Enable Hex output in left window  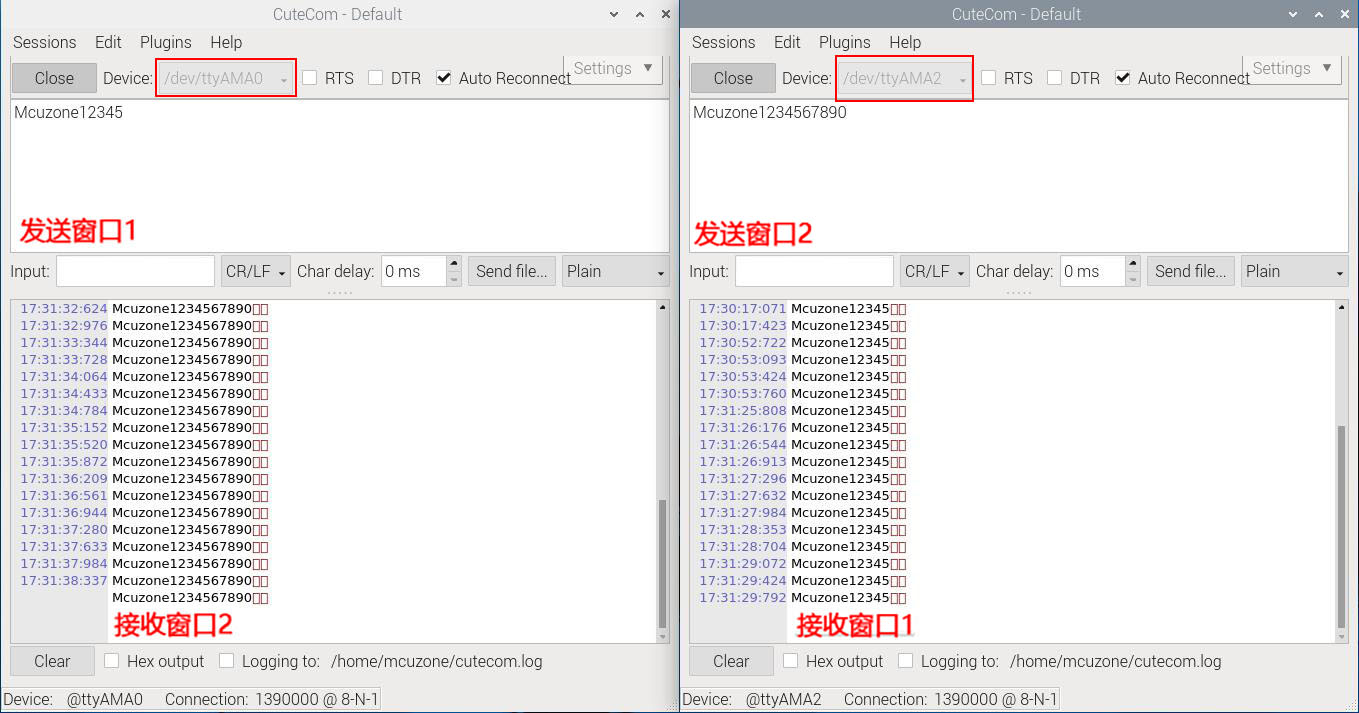[x=111, y=661]
